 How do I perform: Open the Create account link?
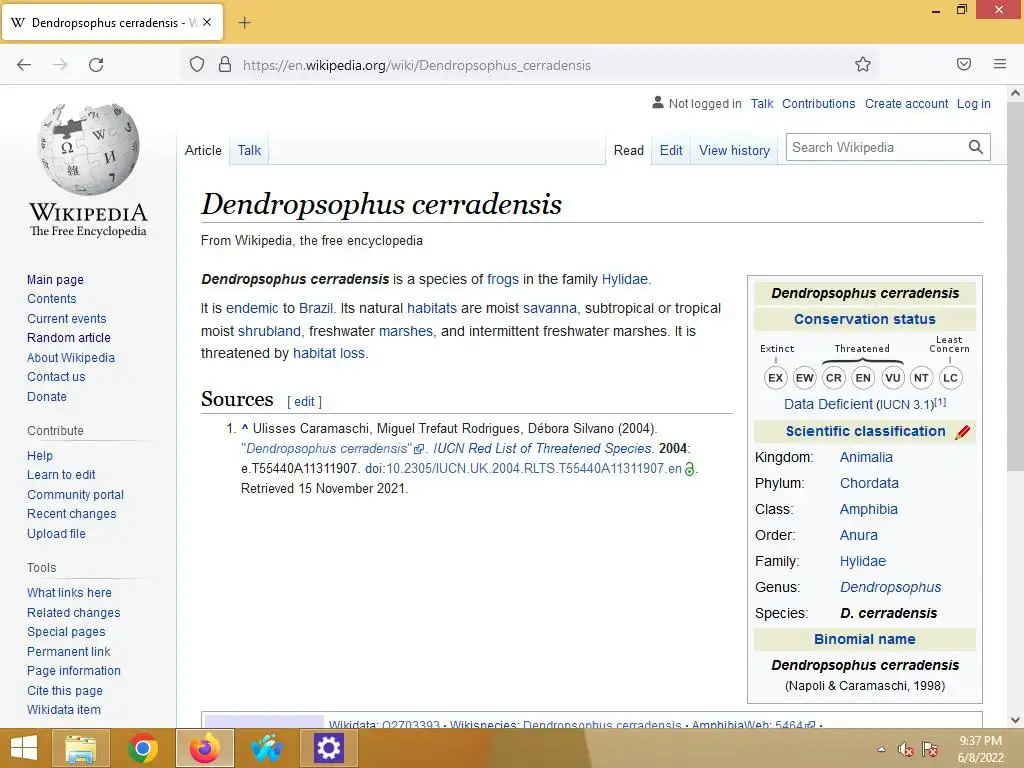click(x=906, y=103)
